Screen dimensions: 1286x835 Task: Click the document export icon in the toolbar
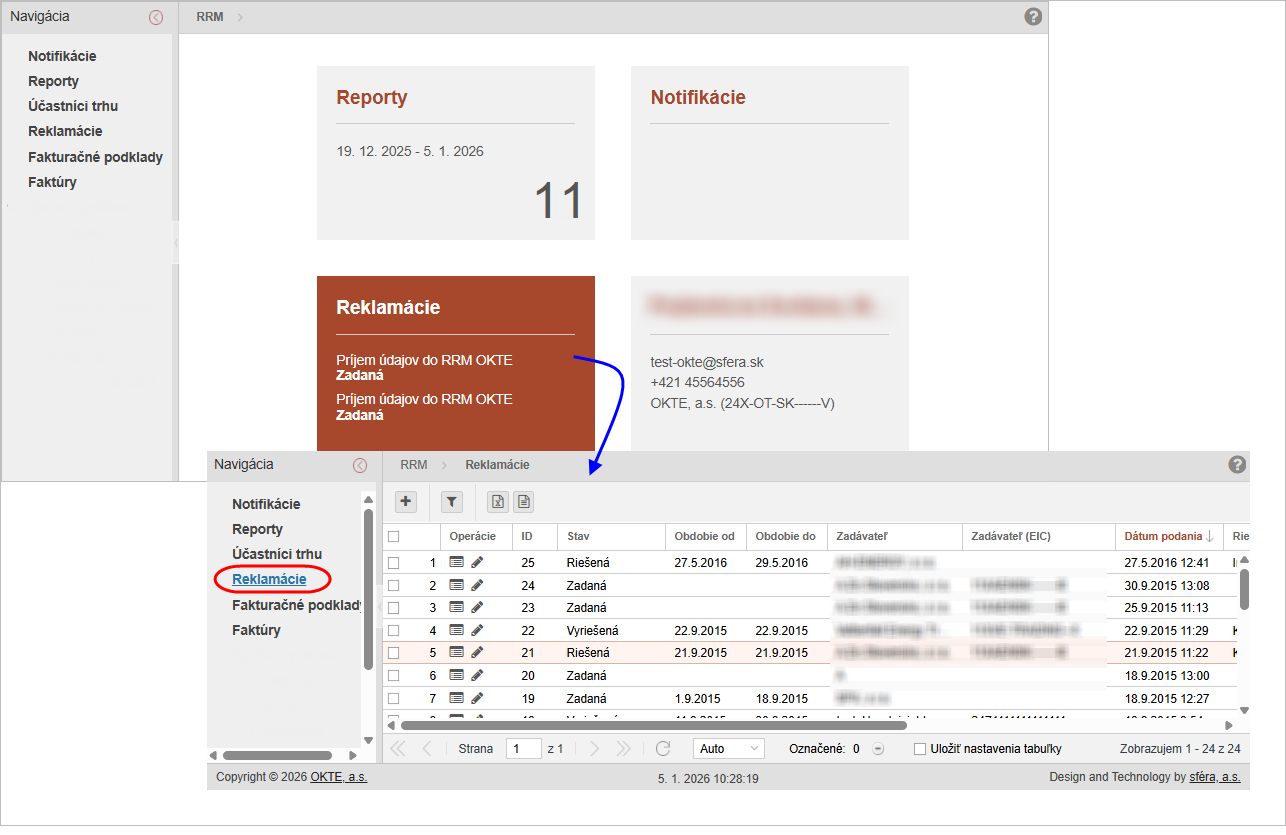524,502
